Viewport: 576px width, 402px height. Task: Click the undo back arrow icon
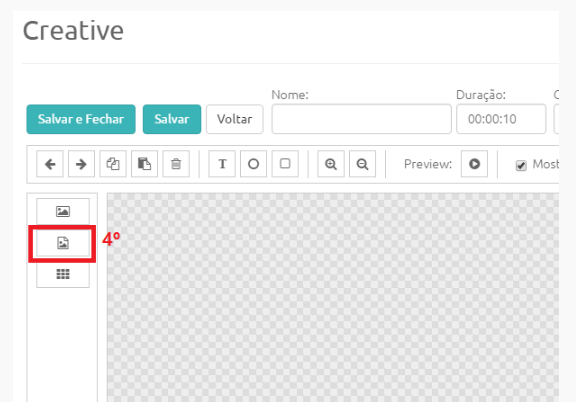pyautogui.click(x=50, y=164)
